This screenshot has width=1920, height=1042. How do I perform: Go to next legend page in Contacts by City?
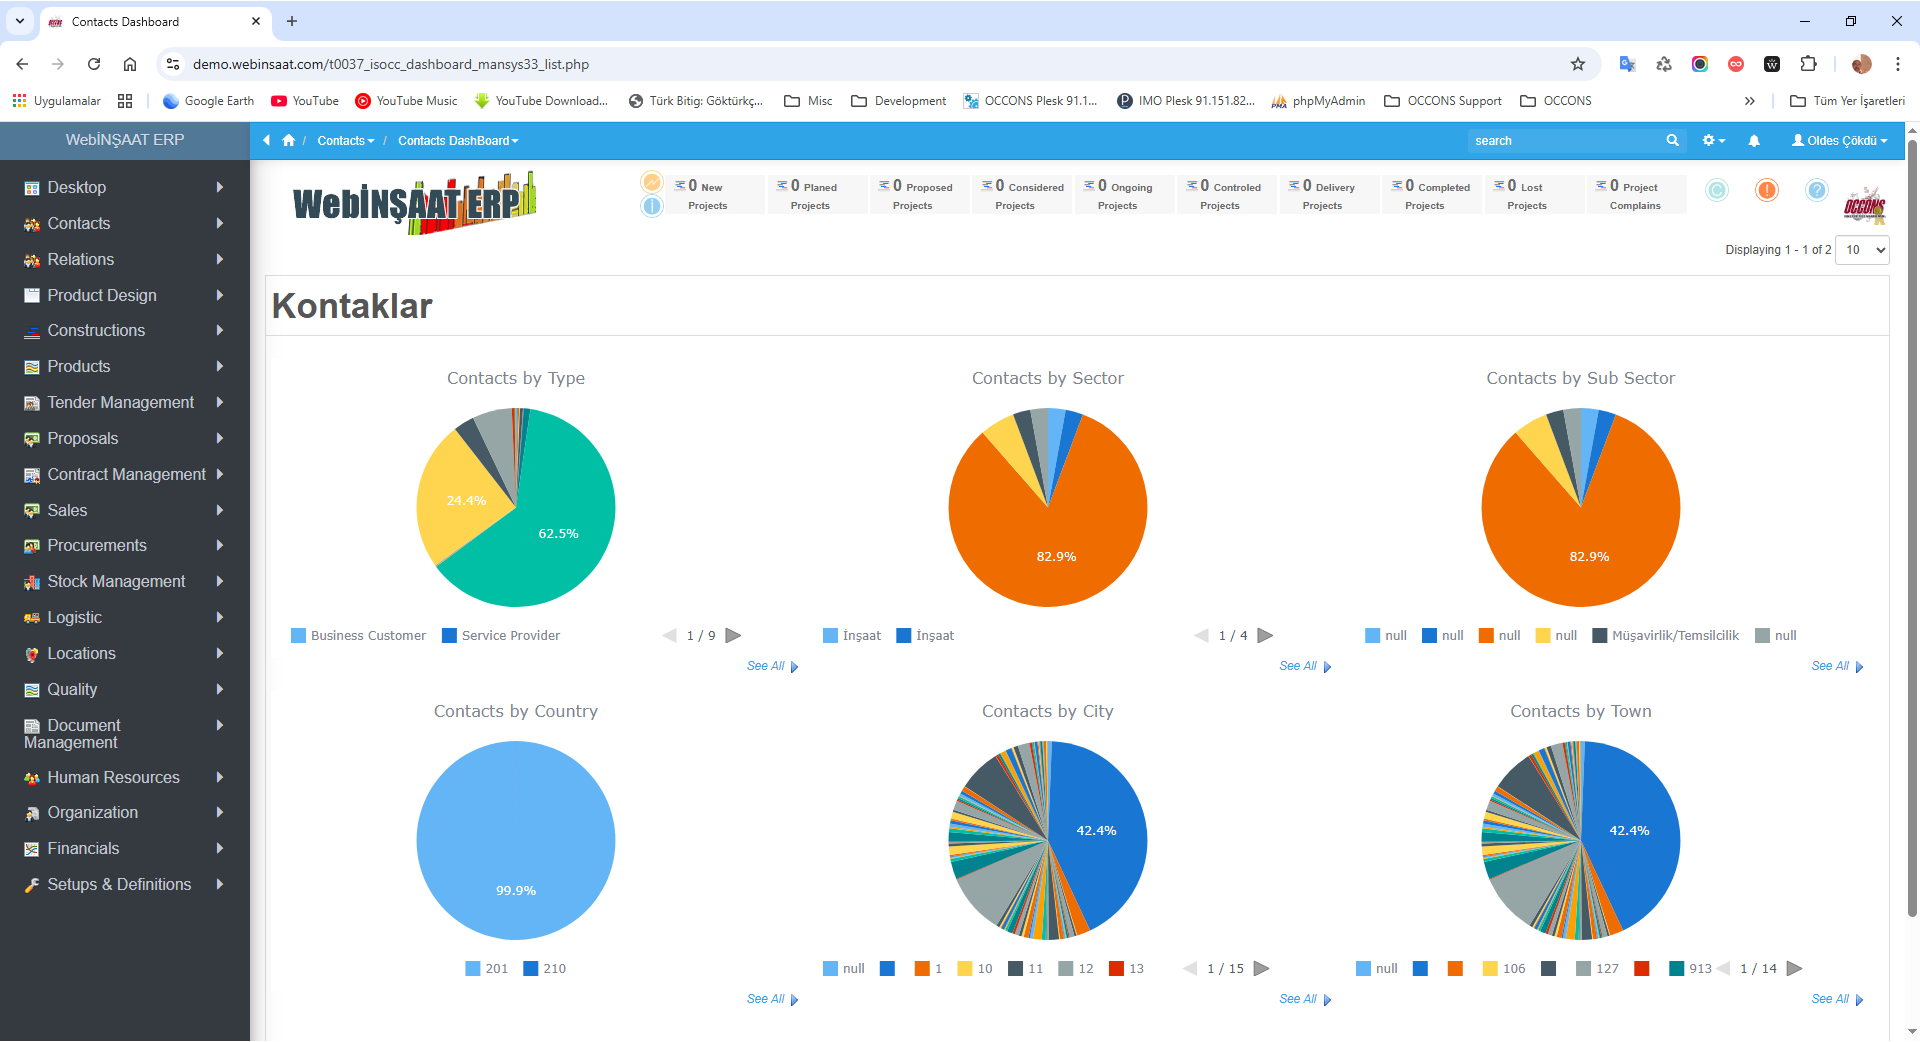(1262, 969)
